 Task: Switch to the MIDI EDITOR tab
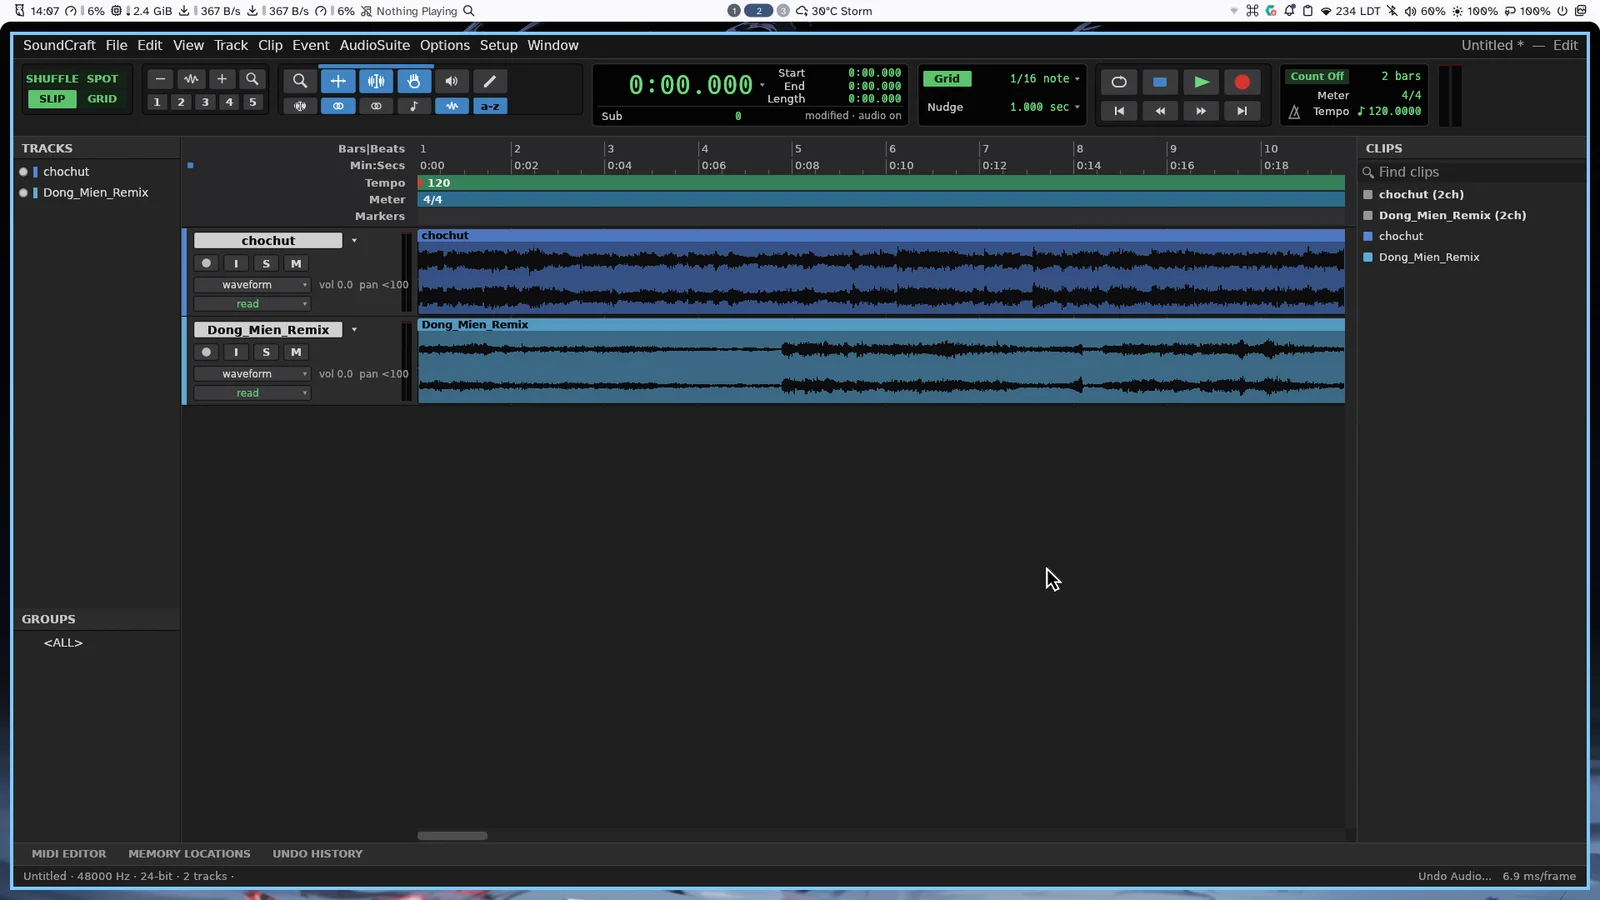tap(69, 854)
